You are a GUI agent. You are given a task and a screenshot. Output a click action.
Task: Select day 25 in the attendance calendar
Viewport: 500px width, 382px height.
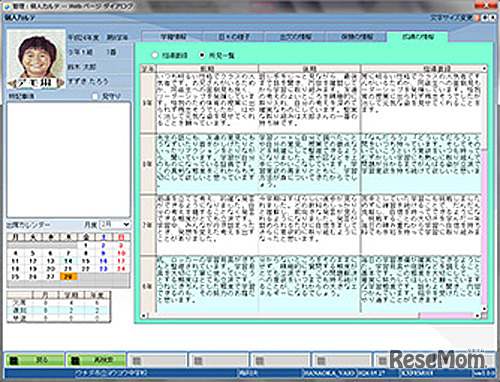[15, 276]
